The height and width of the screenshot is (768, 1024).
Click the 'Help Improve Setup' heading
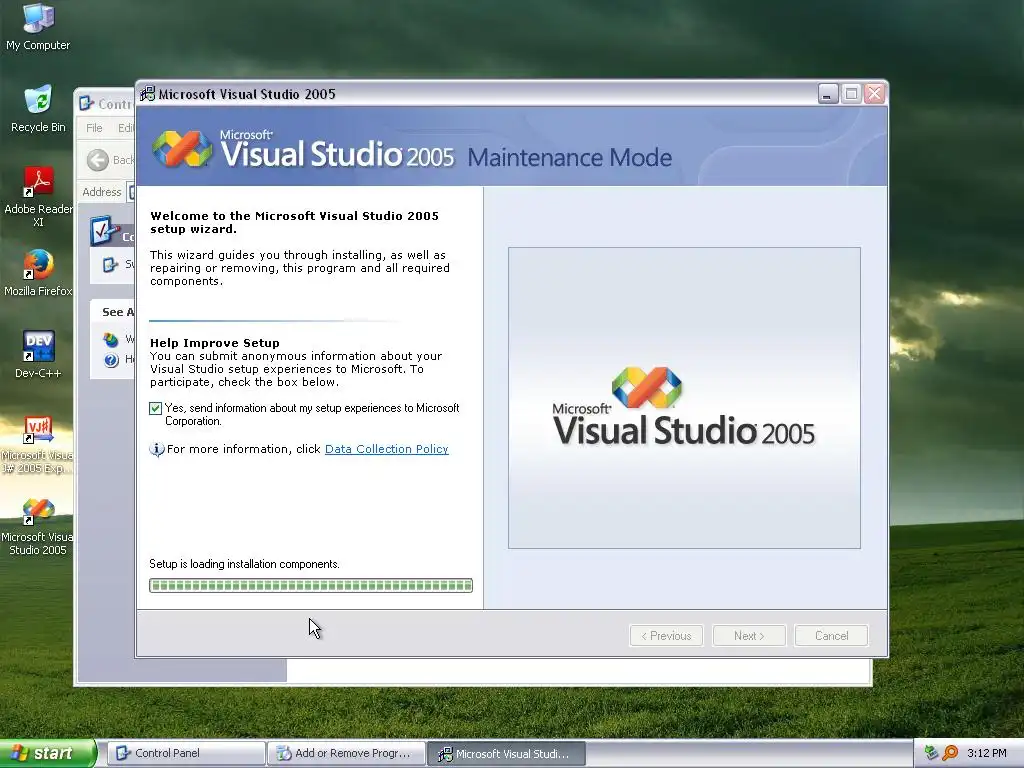(x=215, y=343)
